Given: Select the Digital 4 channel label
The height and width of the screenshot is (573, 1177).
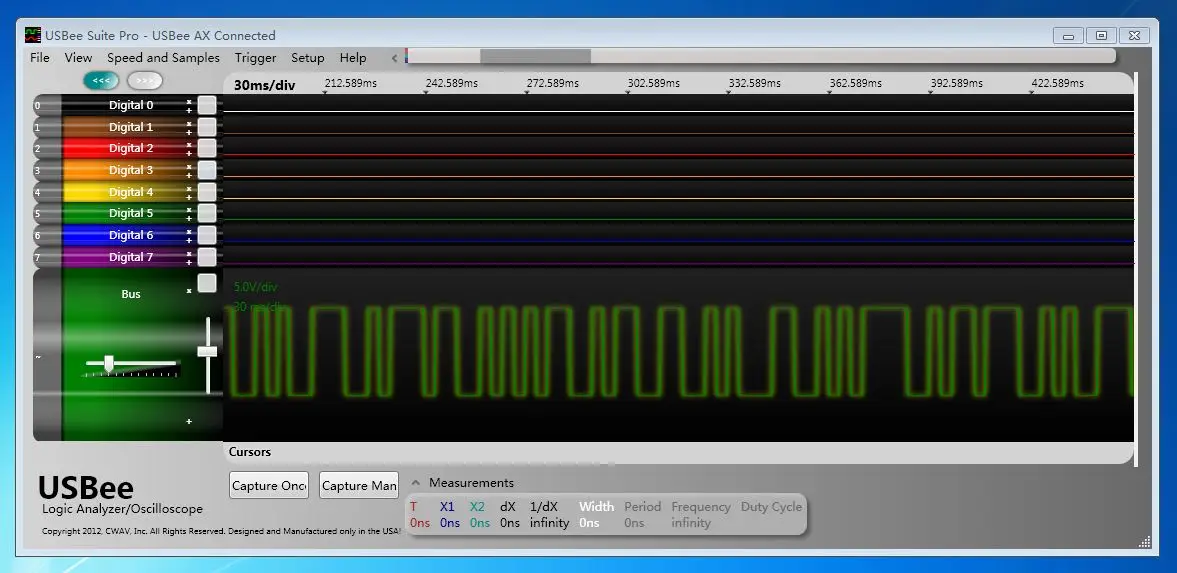Looking at the screenshot, I should coord(131,192).
